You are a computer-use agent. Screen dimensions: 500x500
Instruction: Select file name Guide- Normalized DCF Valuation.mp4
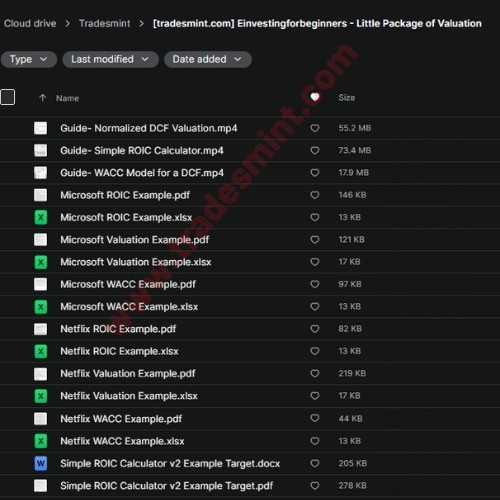[149, 128]
